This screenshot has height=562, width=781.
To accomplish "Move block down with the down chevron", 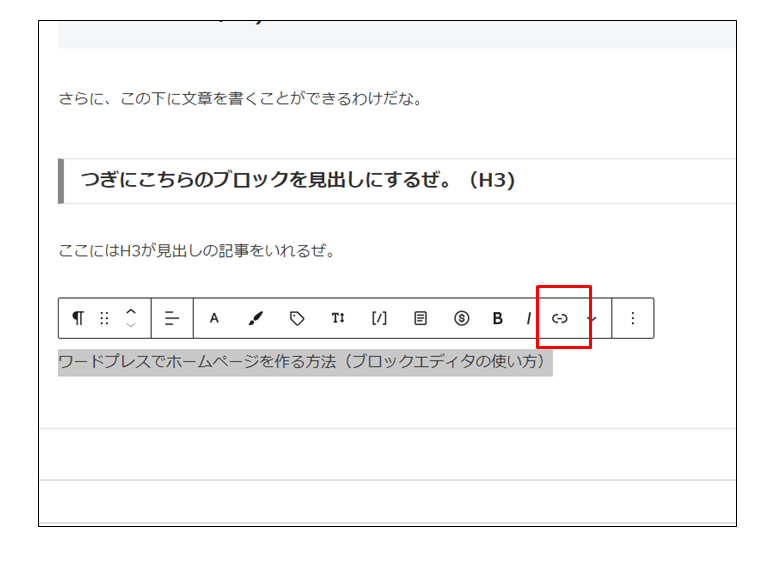I will point(131,325).
